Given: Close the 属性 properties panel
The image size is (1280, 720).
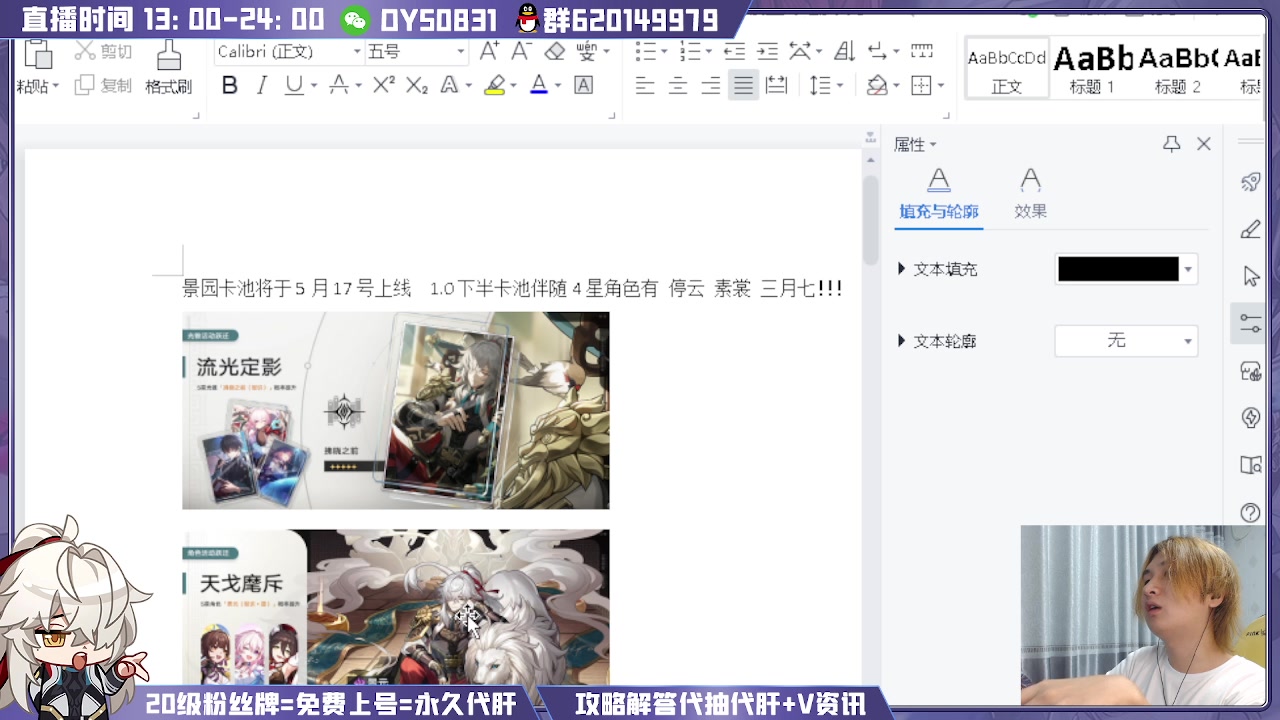Looking at the screenshot, I should click(x=1204, y=144).
